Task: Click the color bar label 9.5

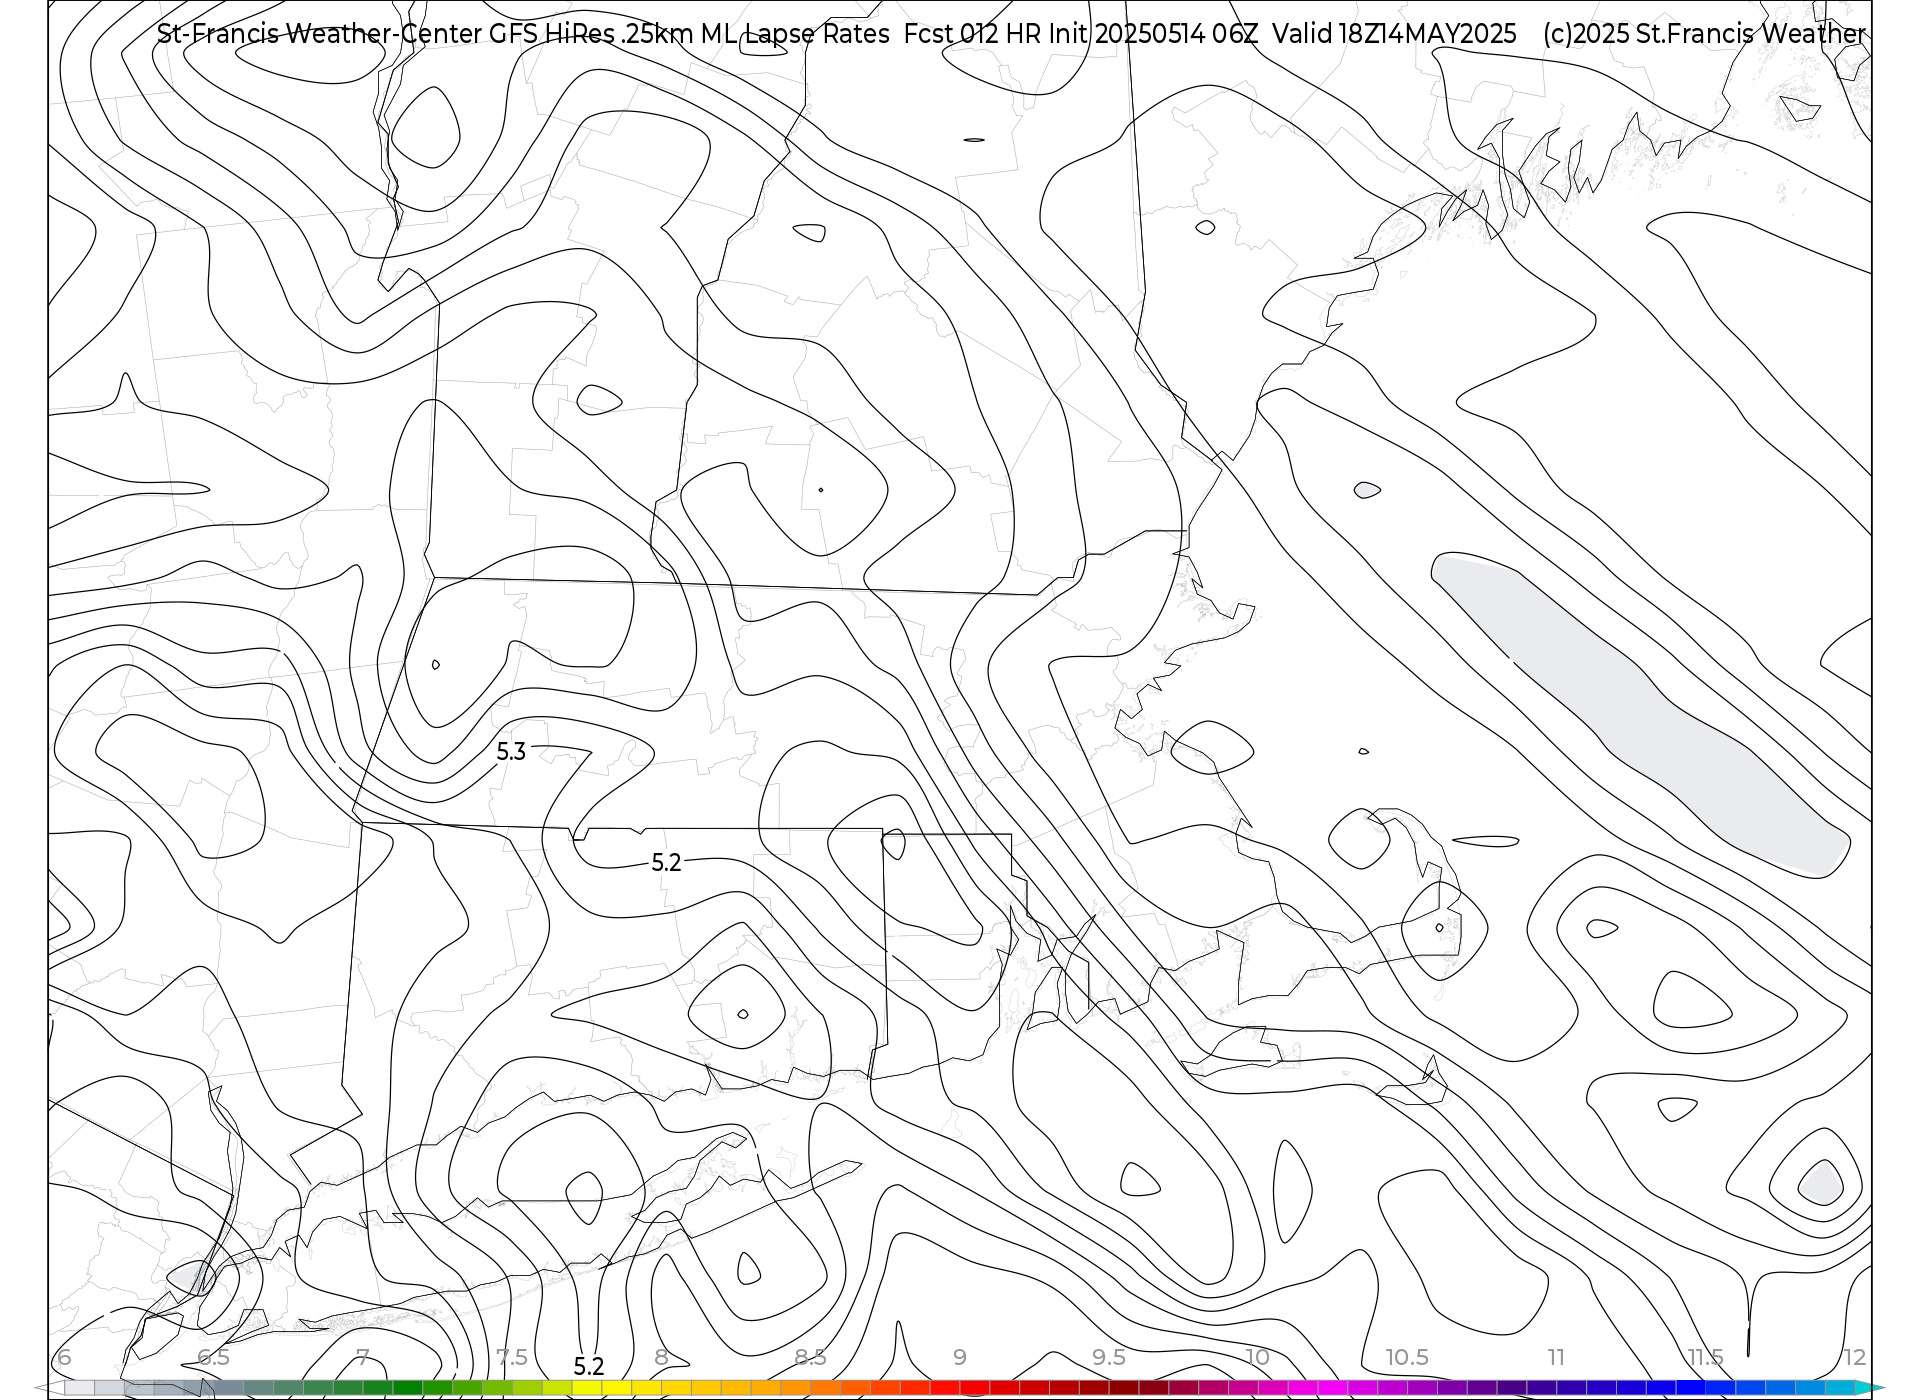Action: click(1109, 1357)
